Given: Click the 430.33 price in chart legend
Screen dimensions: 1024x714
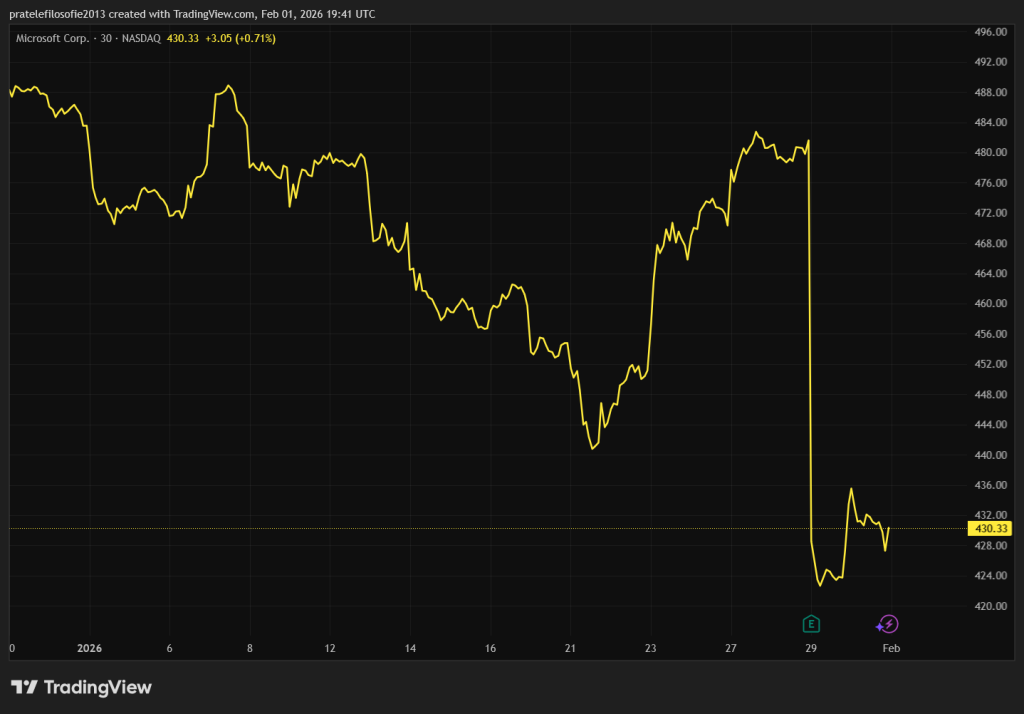Looking at the screenshot, I should coord(183,38).
